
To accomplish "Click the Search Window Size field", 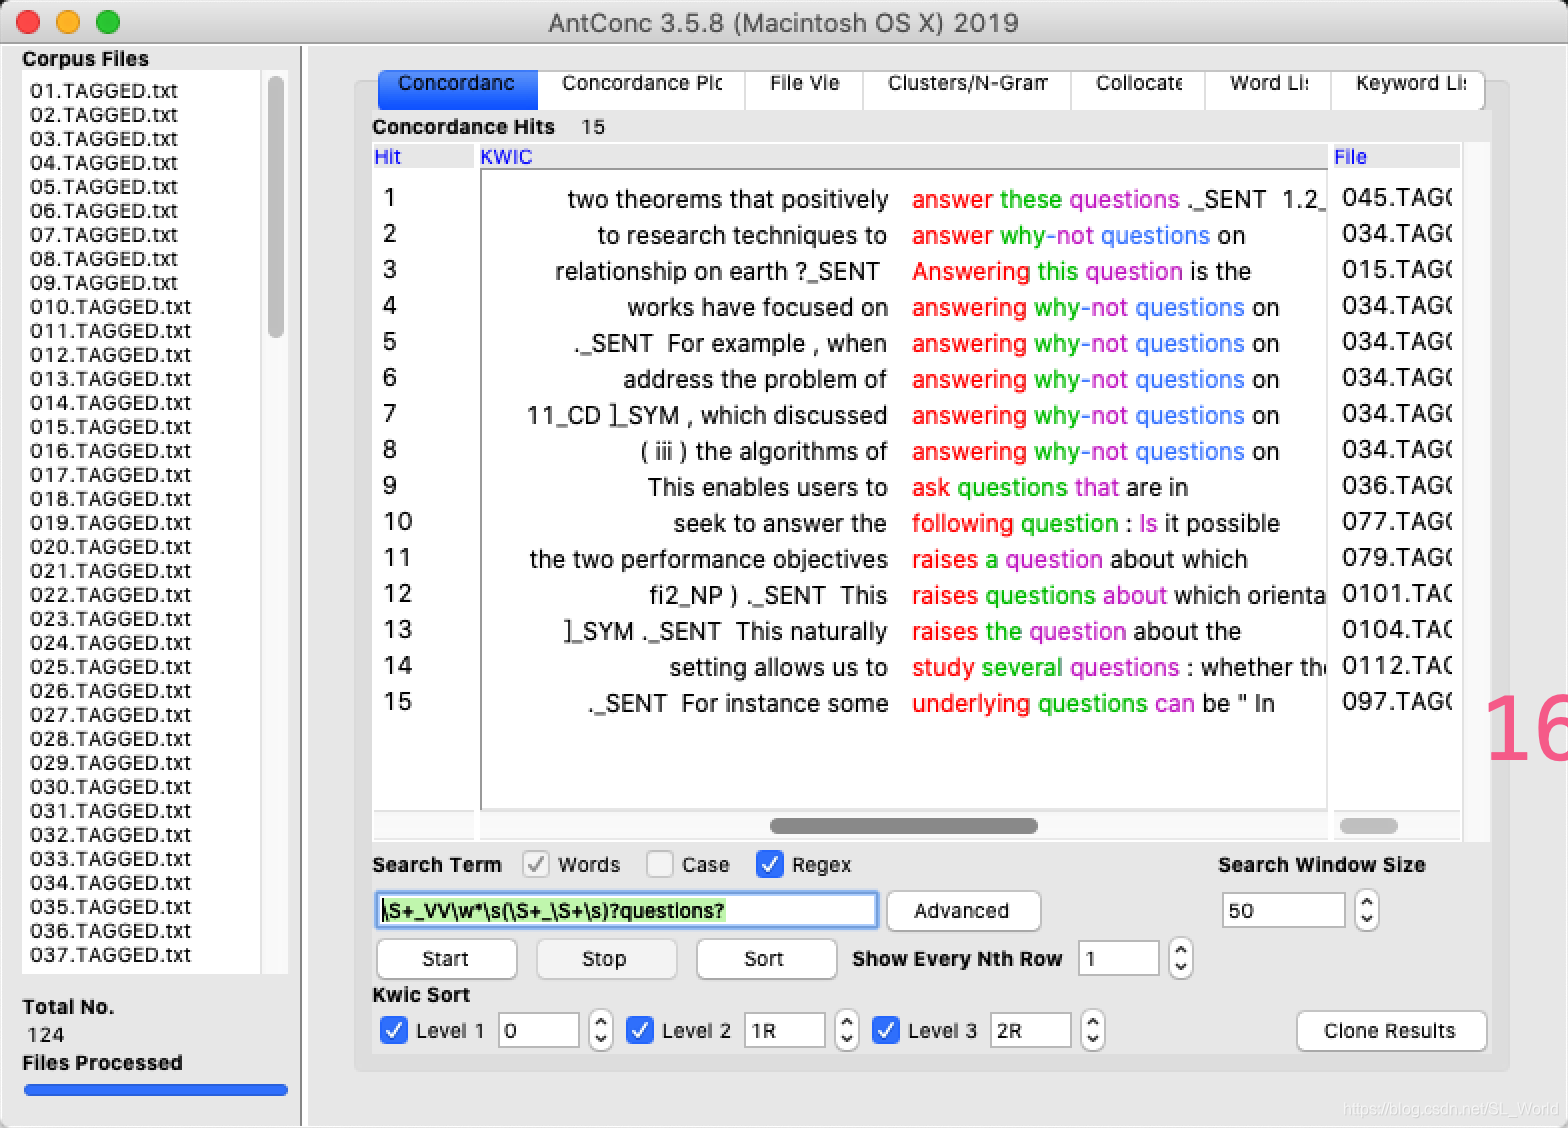I will [1283, 911].
